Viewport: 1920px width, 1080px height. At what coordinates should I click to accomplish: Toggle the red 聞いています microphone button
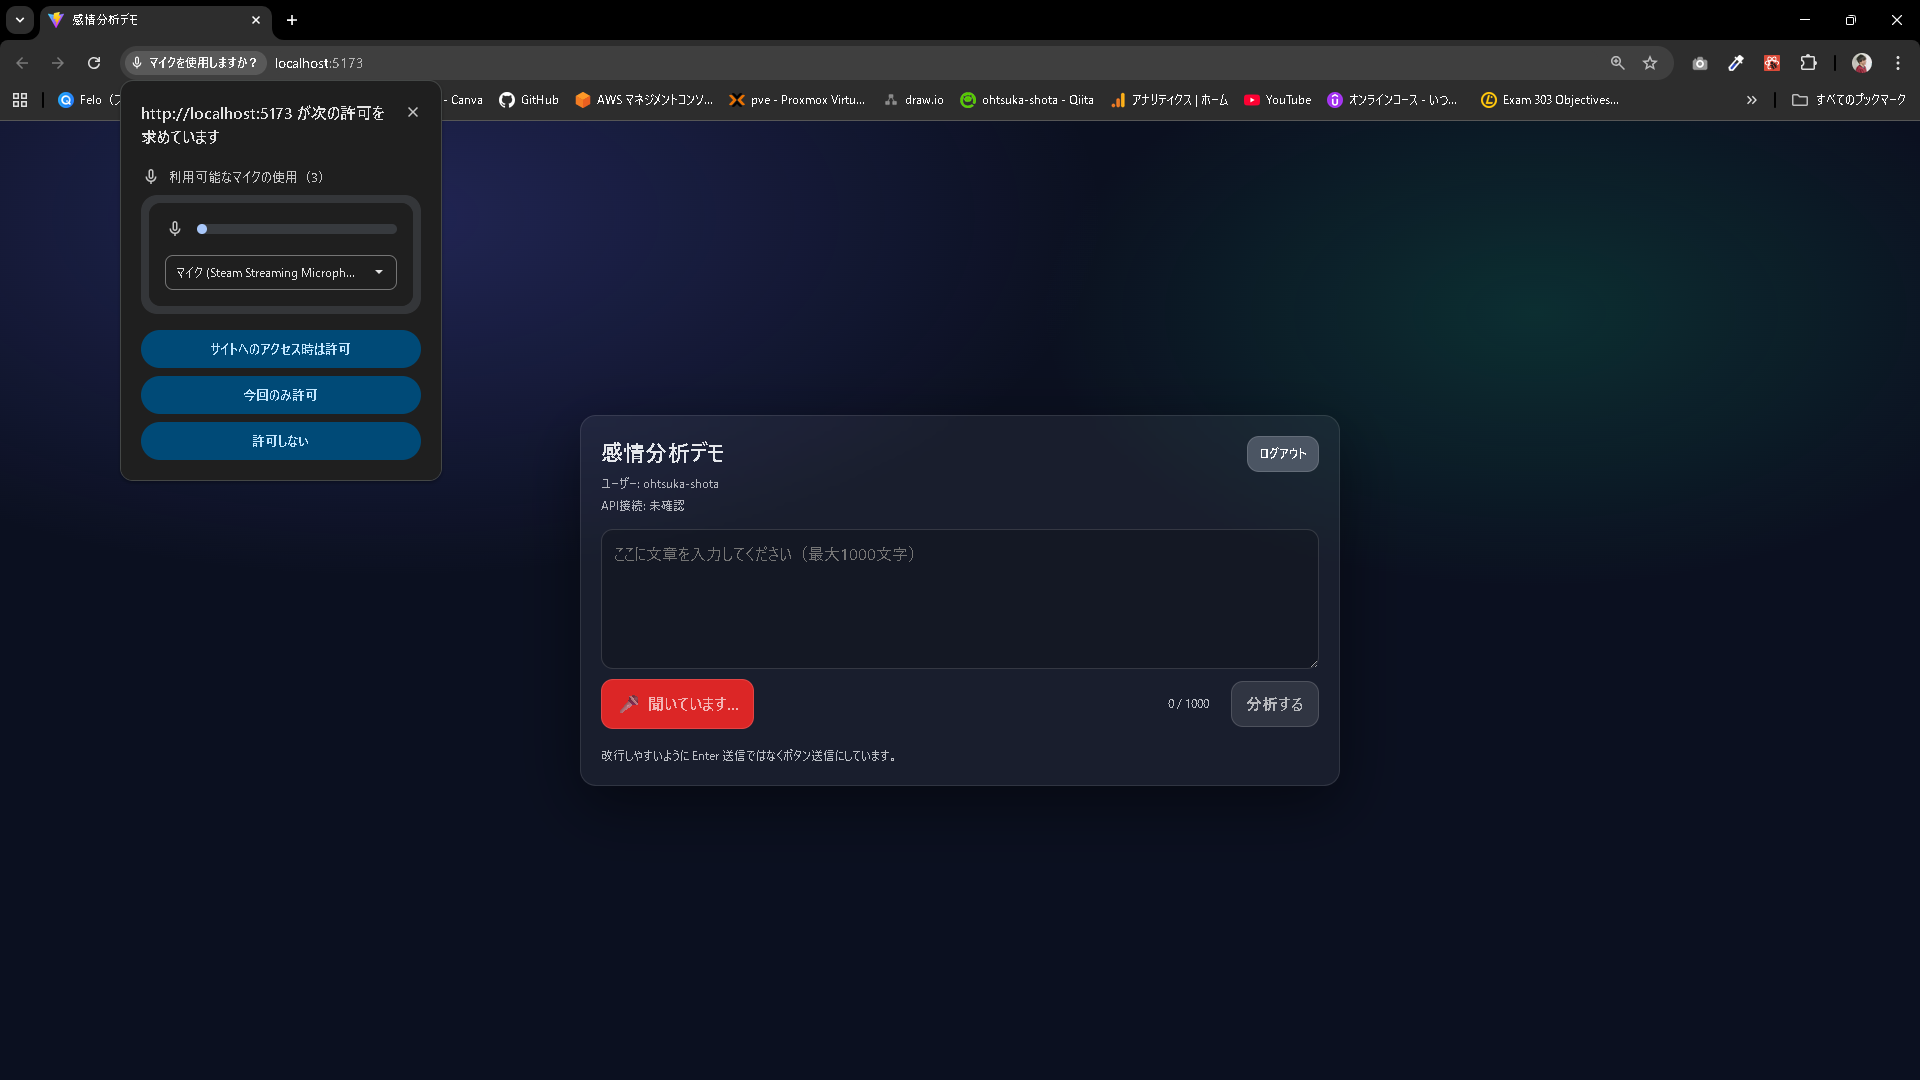pyautogui.click(x=677, y=704)
